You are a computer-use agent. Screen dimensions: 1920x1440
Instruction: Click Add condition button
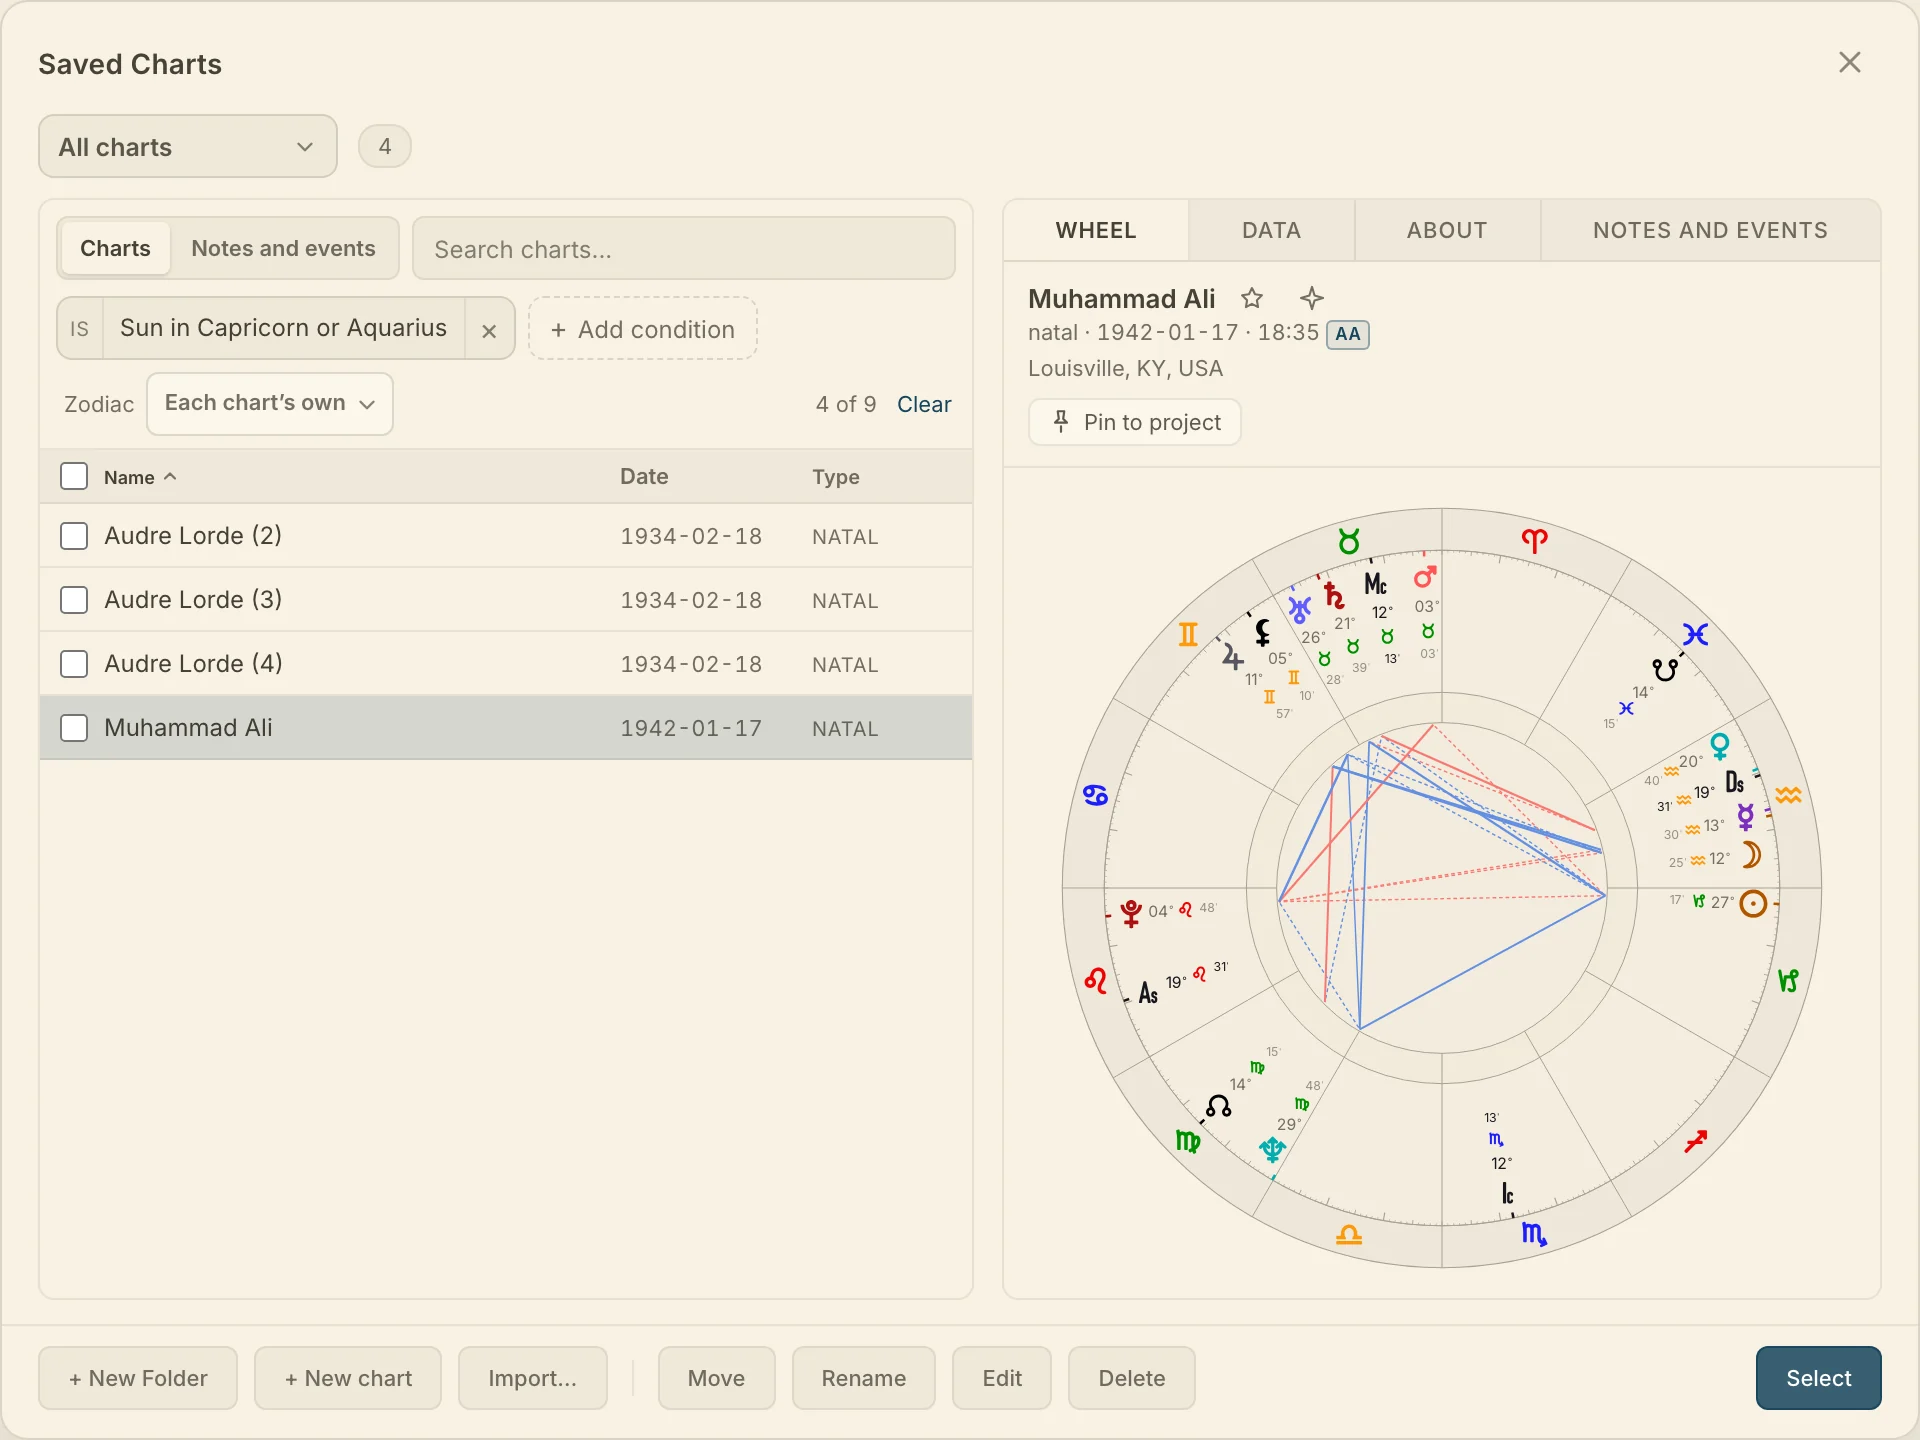(x=642, y=329)
